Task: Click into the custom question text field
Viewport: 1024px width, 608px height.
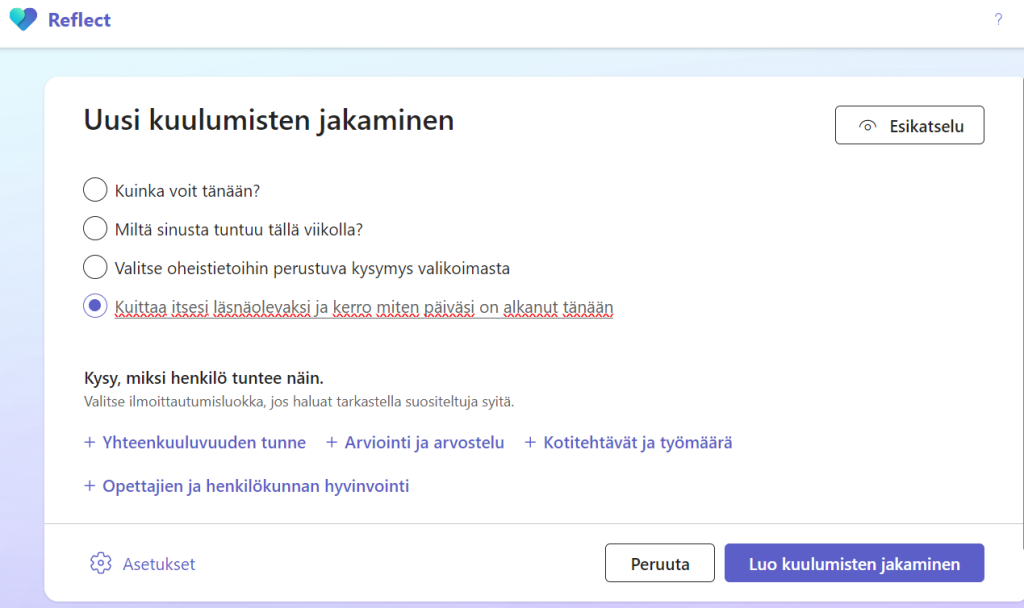Action: click(x=364, y=307)
